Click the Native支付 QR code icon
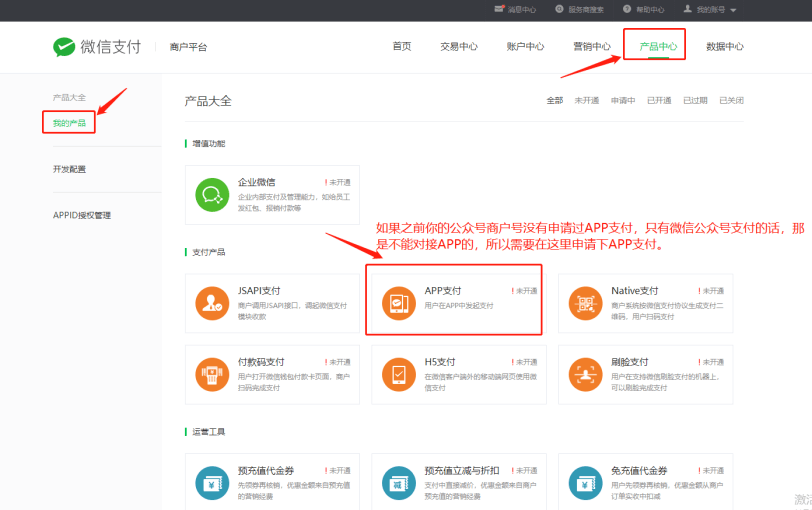Image resolution: width=812 pixels, height=510 pixels. [586, 303]
